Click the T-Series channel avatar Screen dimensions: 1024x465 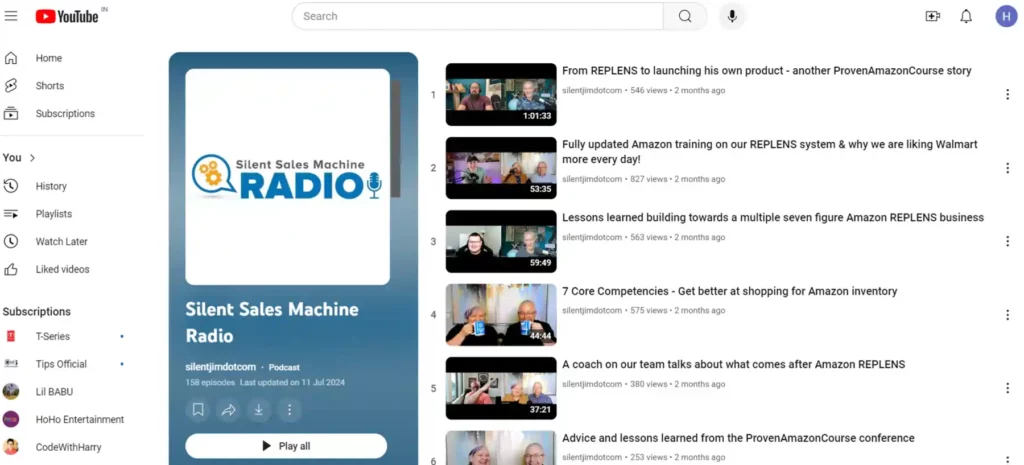(x=11, y=336)
